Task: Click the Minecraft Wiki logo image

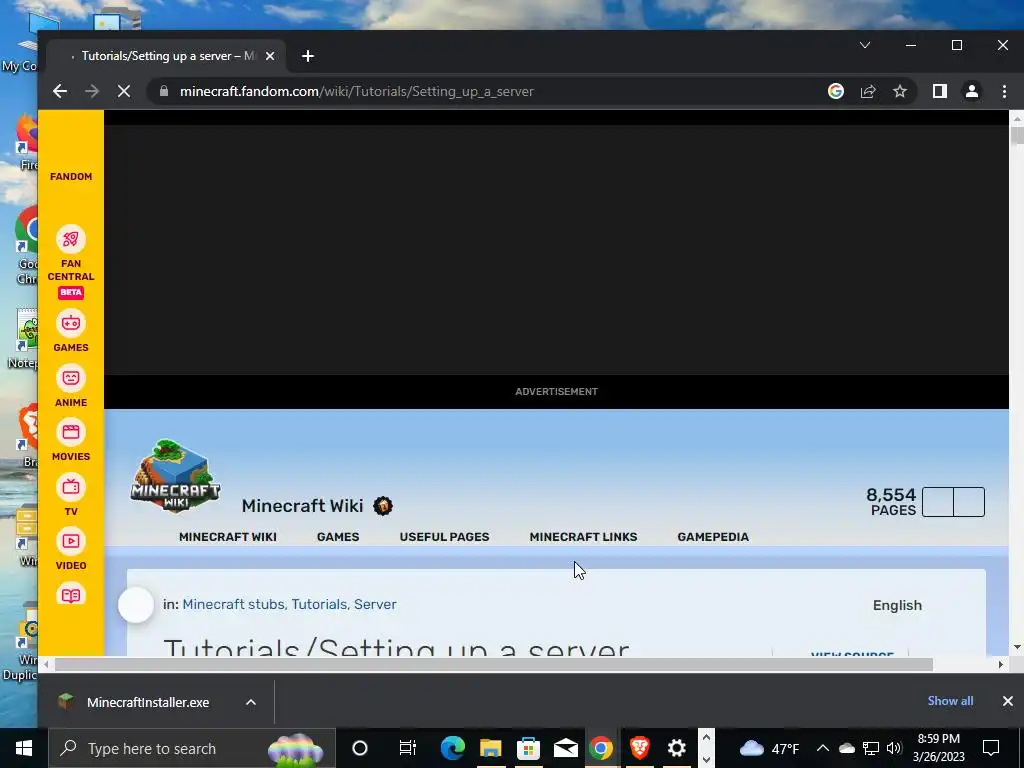Action: [x=176, y=475]
